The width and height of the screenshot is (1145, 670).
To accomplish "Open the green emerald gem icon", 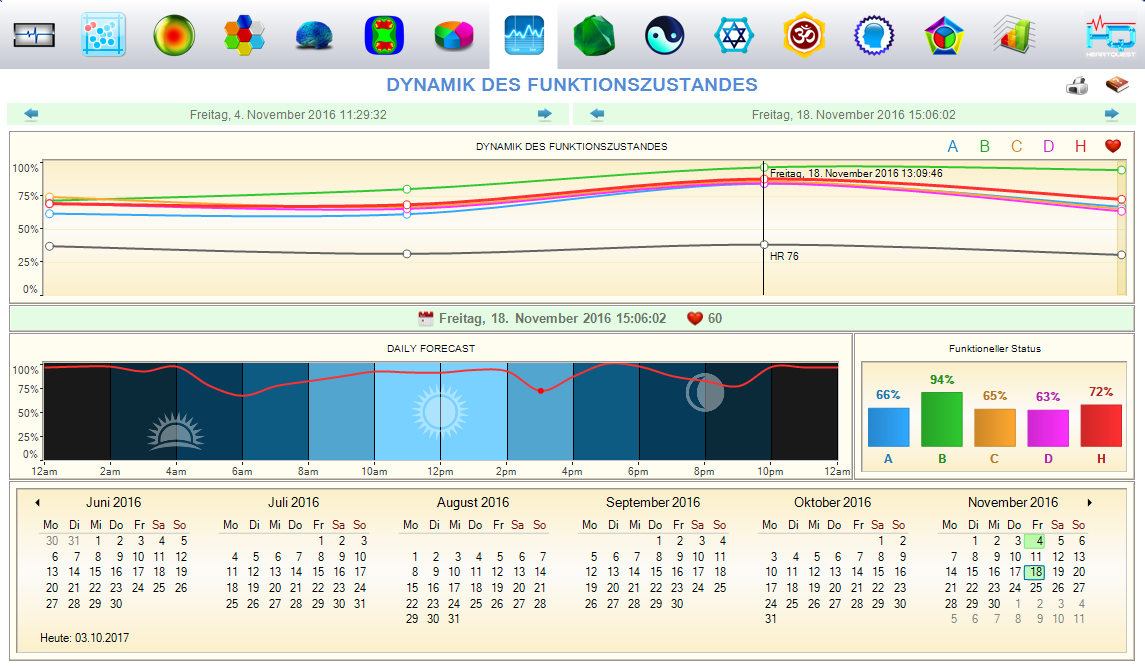I will pyautogui.click(x=594, y=35).
